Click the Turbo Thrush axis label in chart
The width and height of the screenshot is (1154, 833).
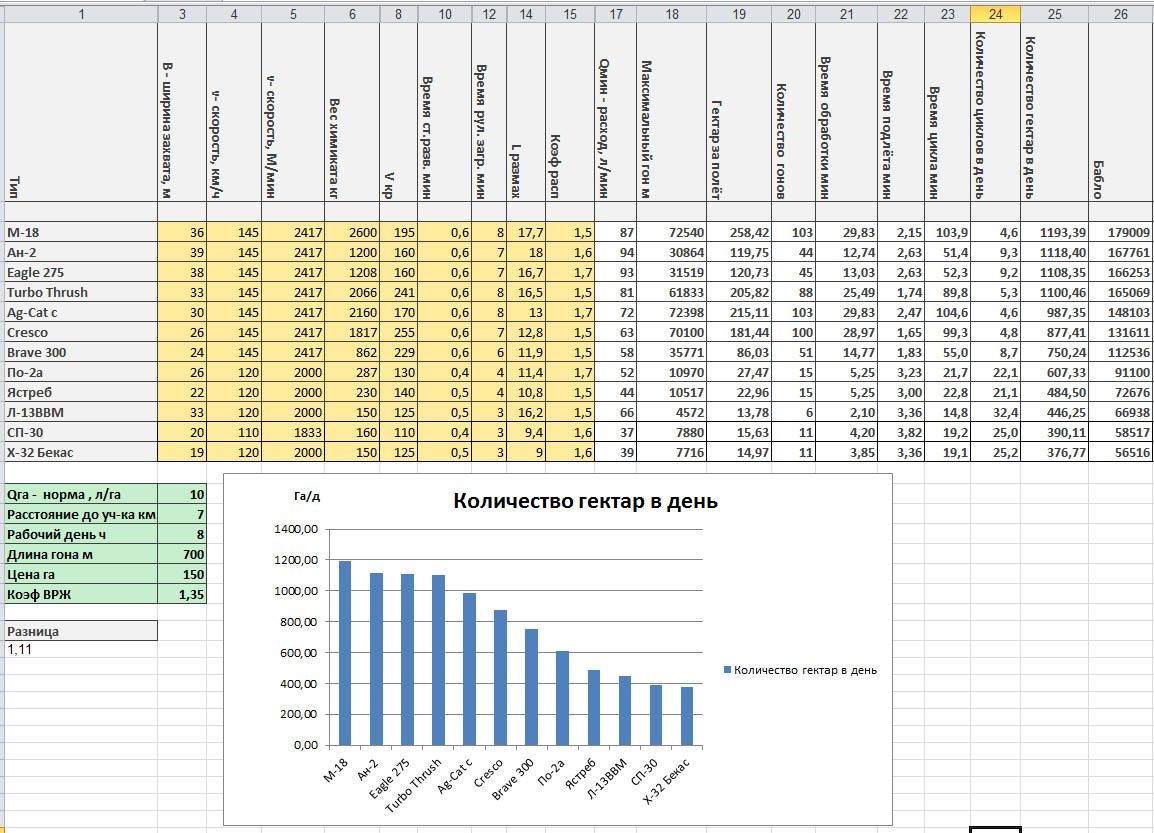[x=414, y=786]
